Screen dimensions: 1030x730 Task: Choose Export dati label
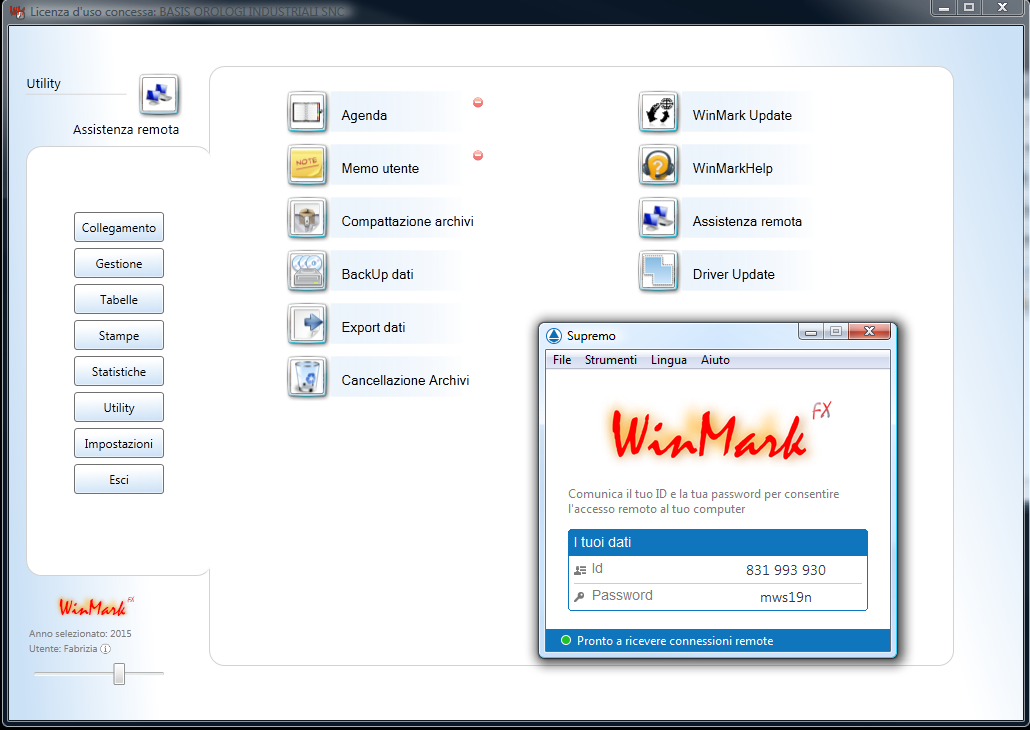coord(373,327)
